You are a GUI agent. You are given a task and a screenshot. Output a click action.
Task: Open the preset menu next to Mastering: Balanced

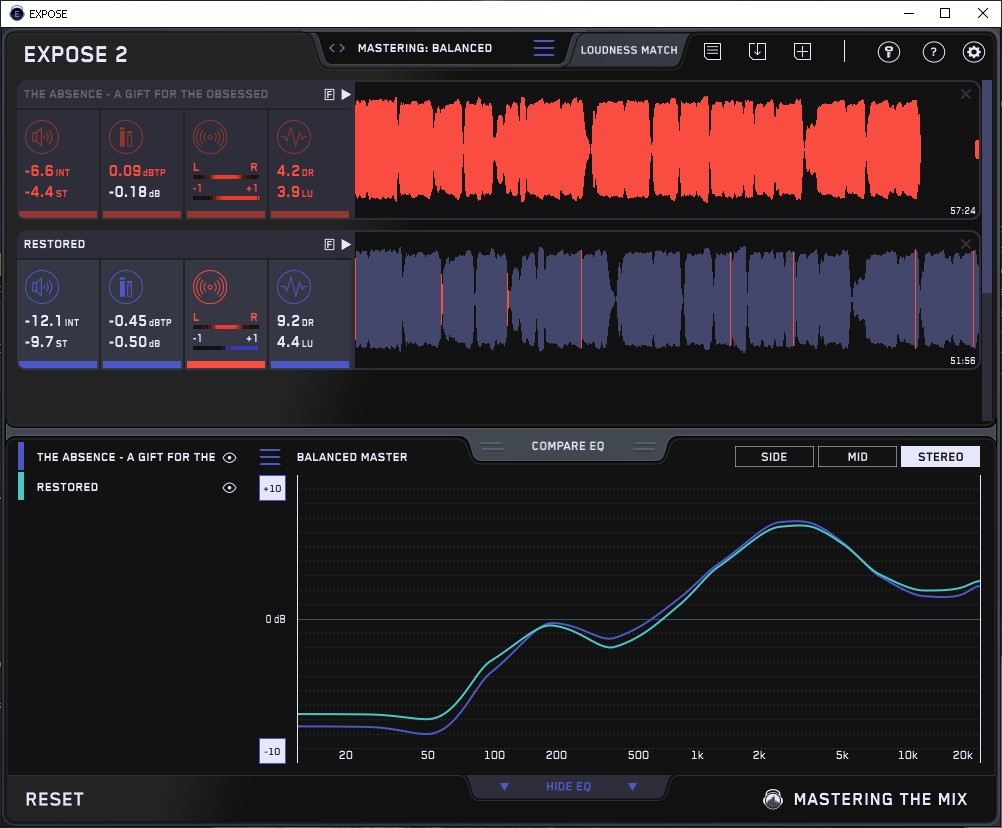[x=544, y=48]
